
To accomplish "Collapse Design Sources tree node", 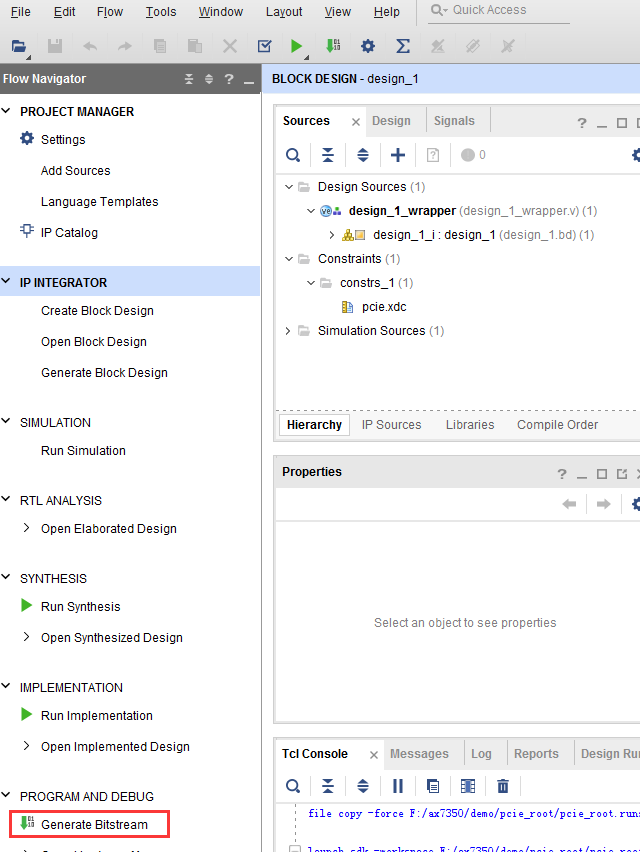I will pyautogui.click(x=289, y=187).
